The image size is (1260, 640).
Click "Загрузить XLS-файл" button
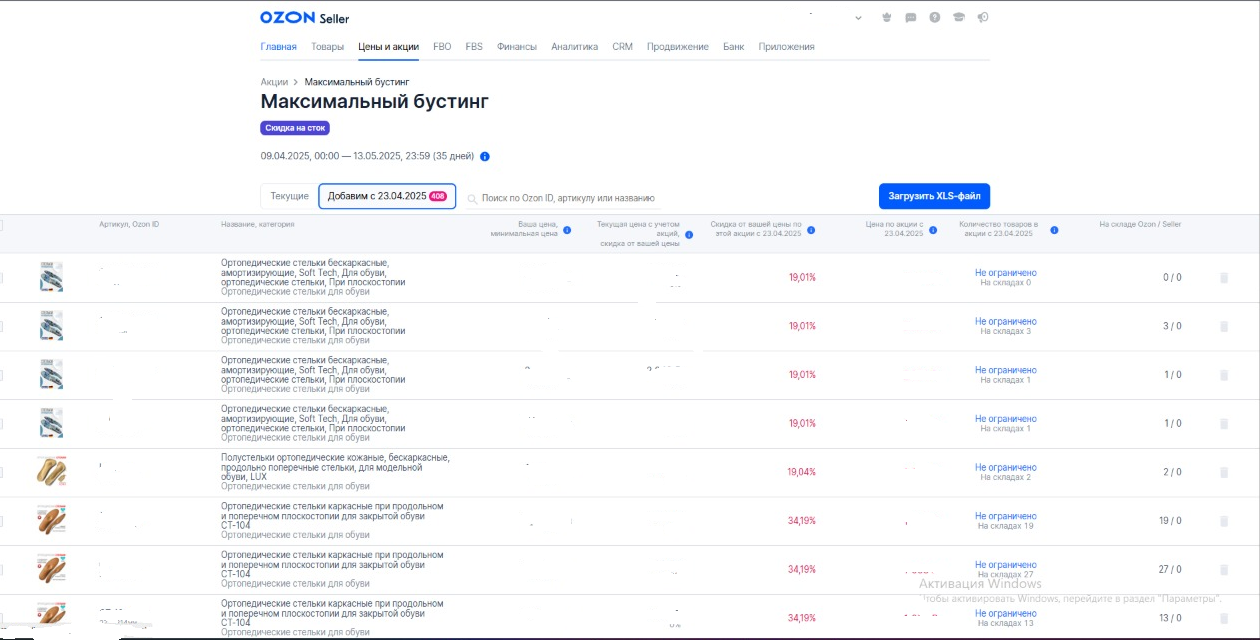934,196
